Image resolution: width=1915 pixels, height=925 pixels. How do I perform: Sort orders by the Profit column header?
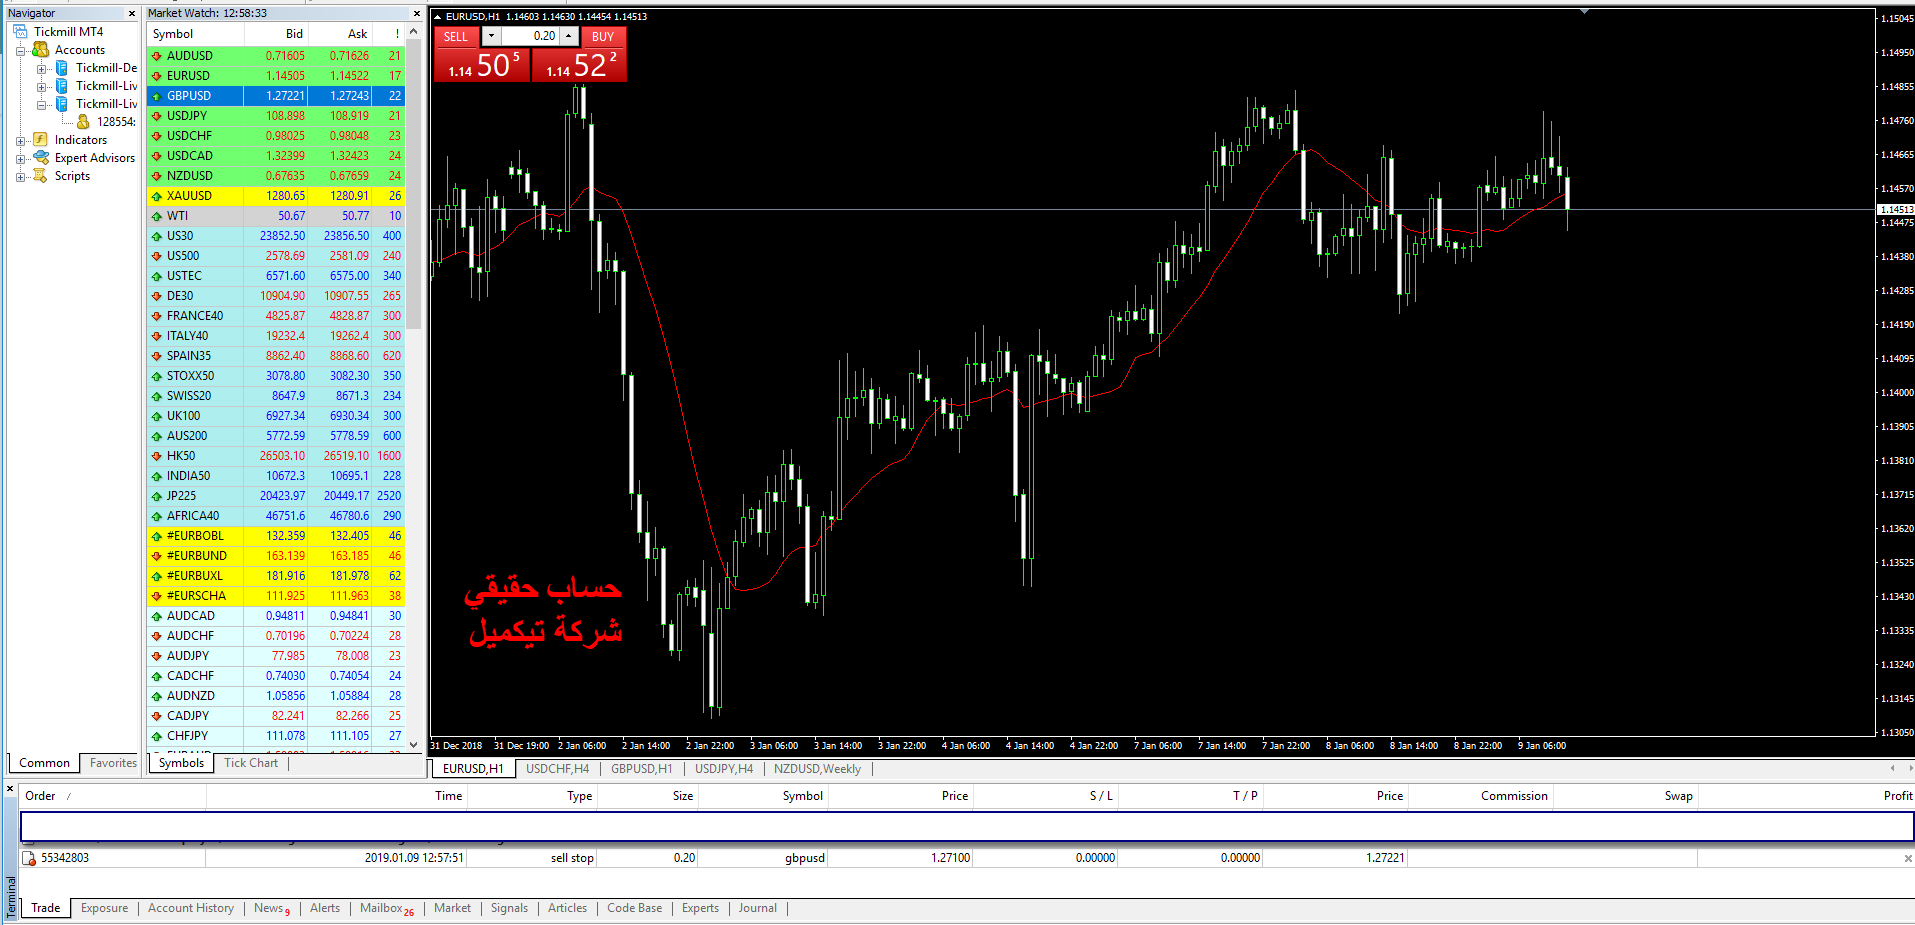1805,796
